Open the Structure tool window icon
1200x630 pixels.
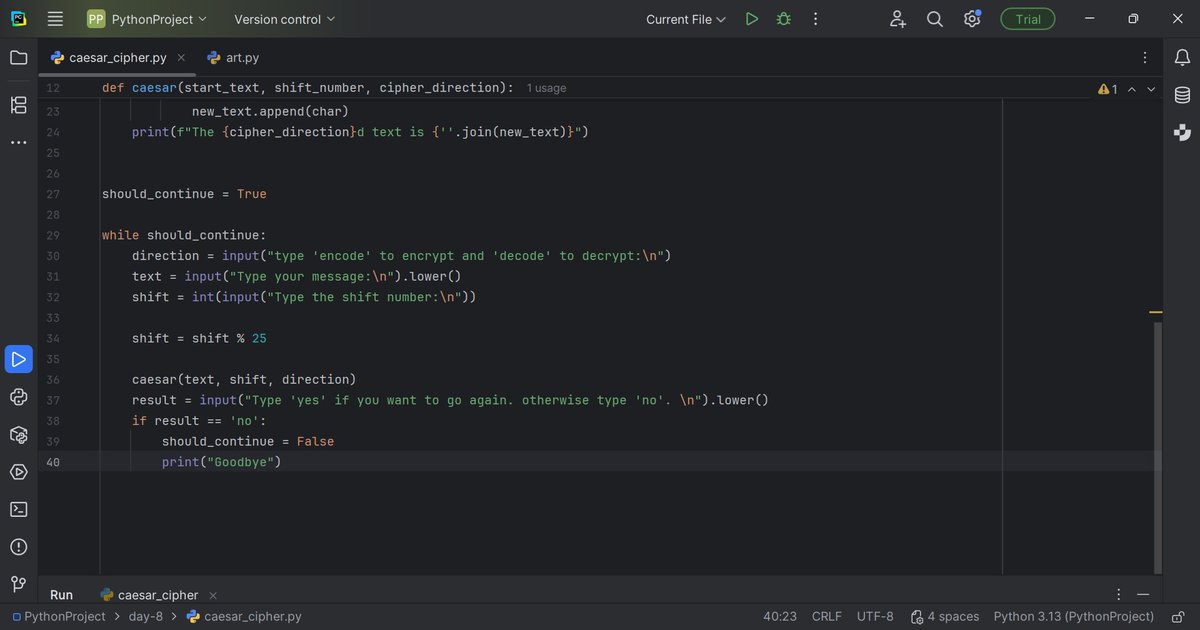[x=18, y=104]
